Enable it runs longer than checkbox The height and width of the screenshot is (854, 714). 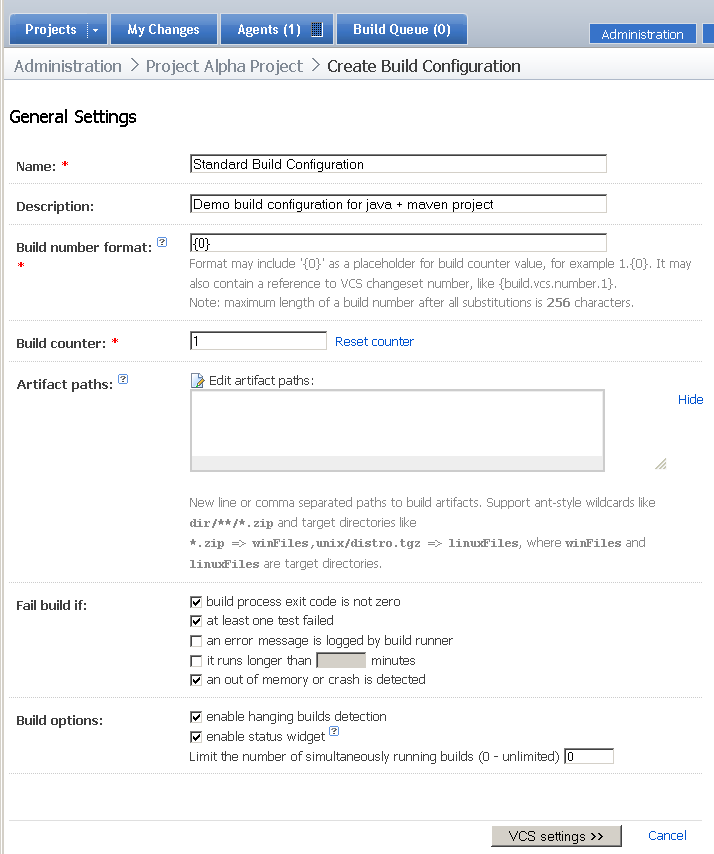coord(196,661)
